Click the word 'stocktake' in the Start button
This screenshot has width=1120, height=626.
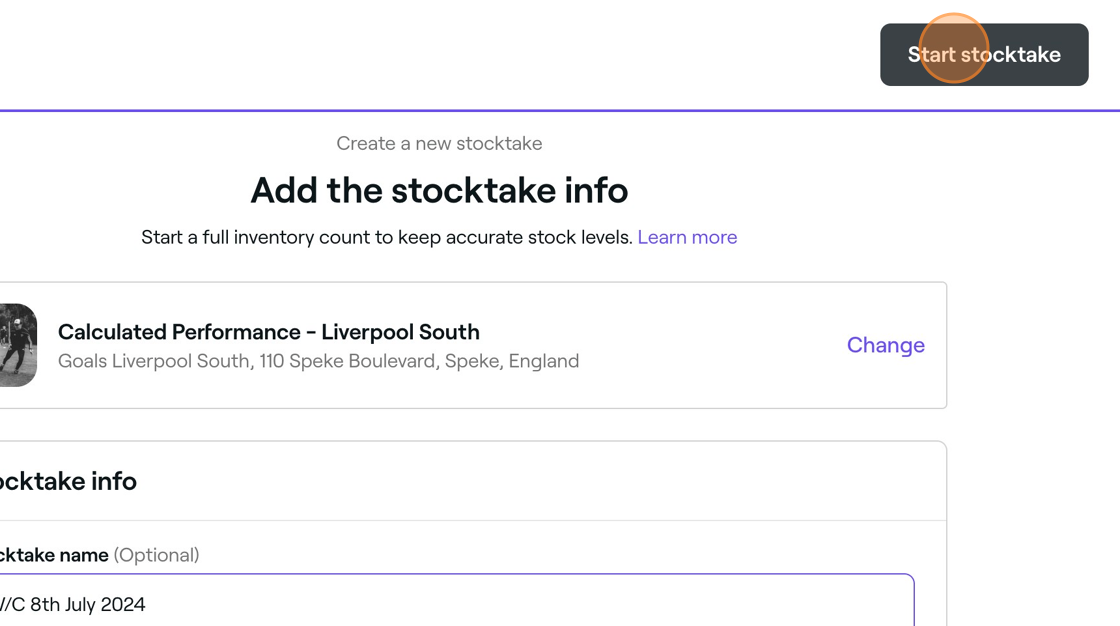tap(1011, 54)
